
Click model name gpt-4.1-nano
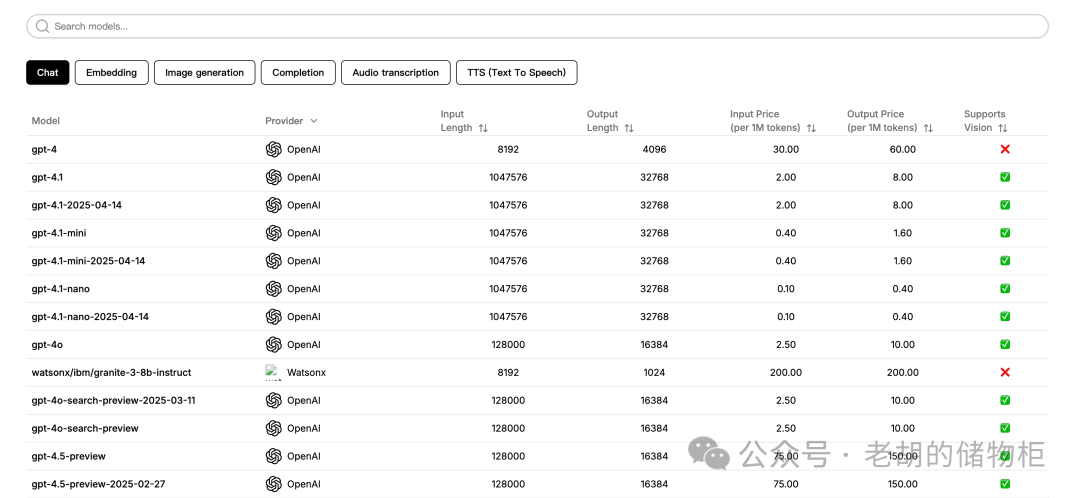(61, 289)
